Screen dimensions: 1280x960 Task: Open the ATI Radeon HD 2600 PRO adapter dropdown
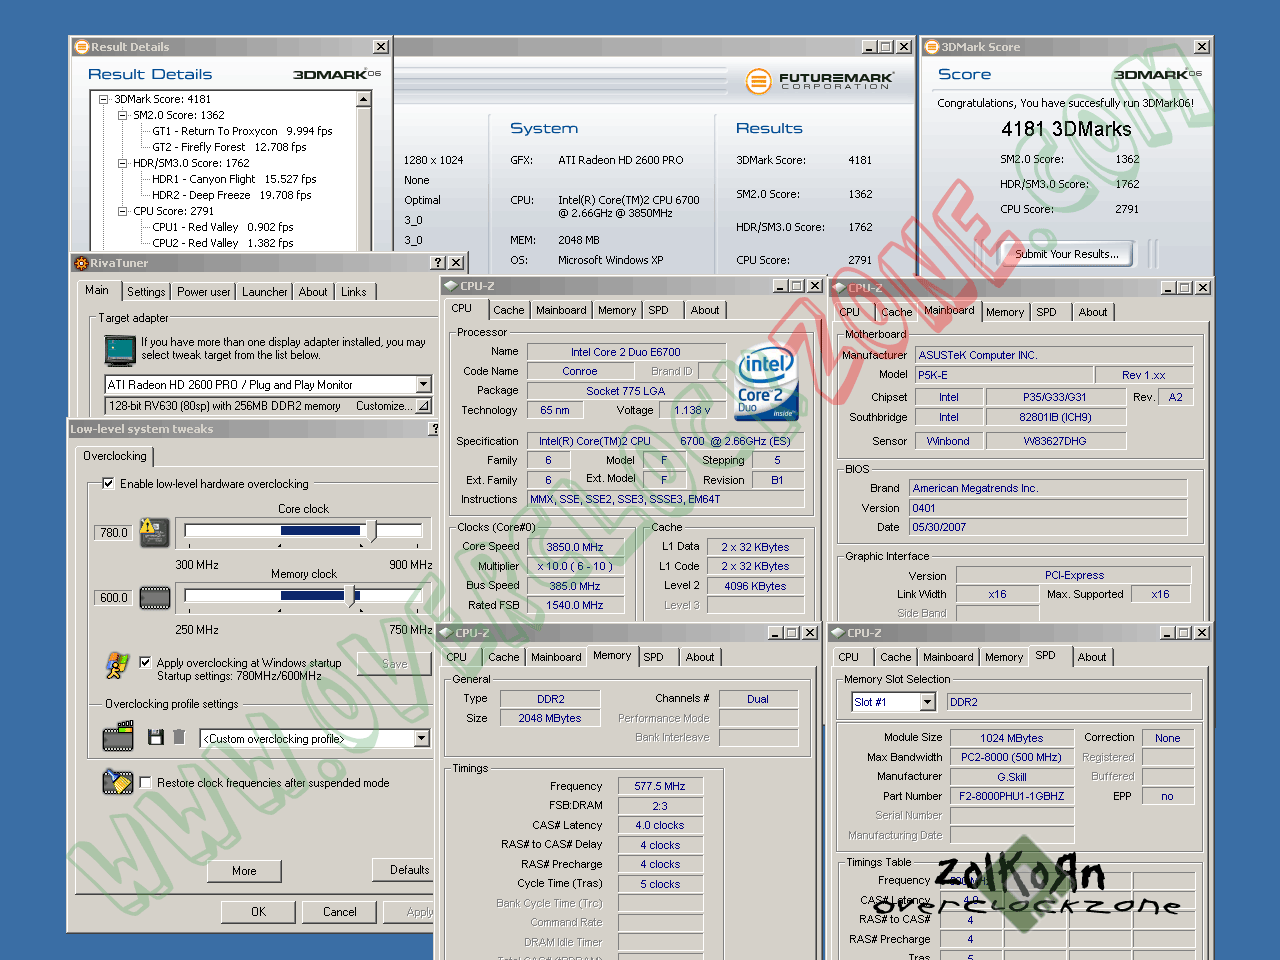(x=423, y=384)
